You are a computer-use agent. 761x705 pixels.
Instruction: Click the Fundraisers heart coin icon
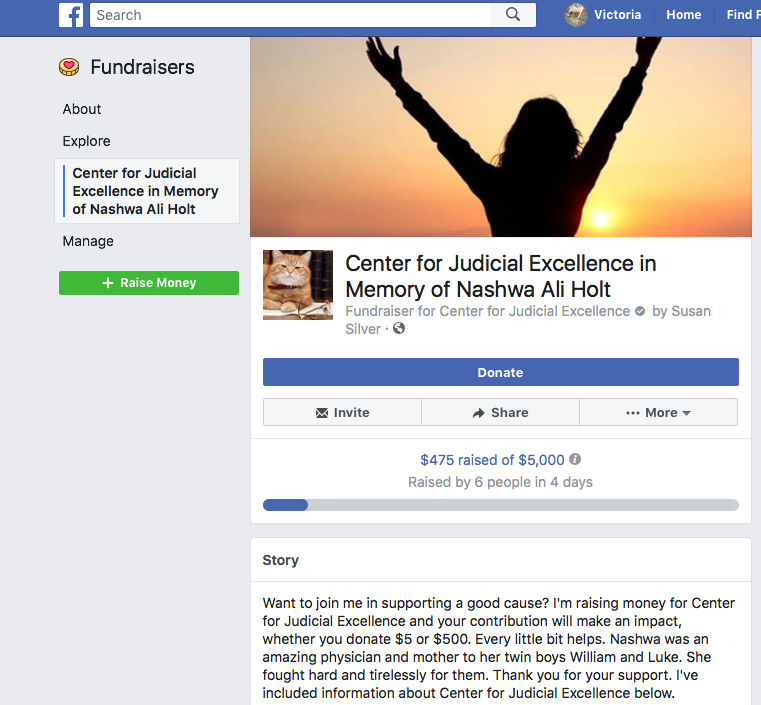pos(69,67)
